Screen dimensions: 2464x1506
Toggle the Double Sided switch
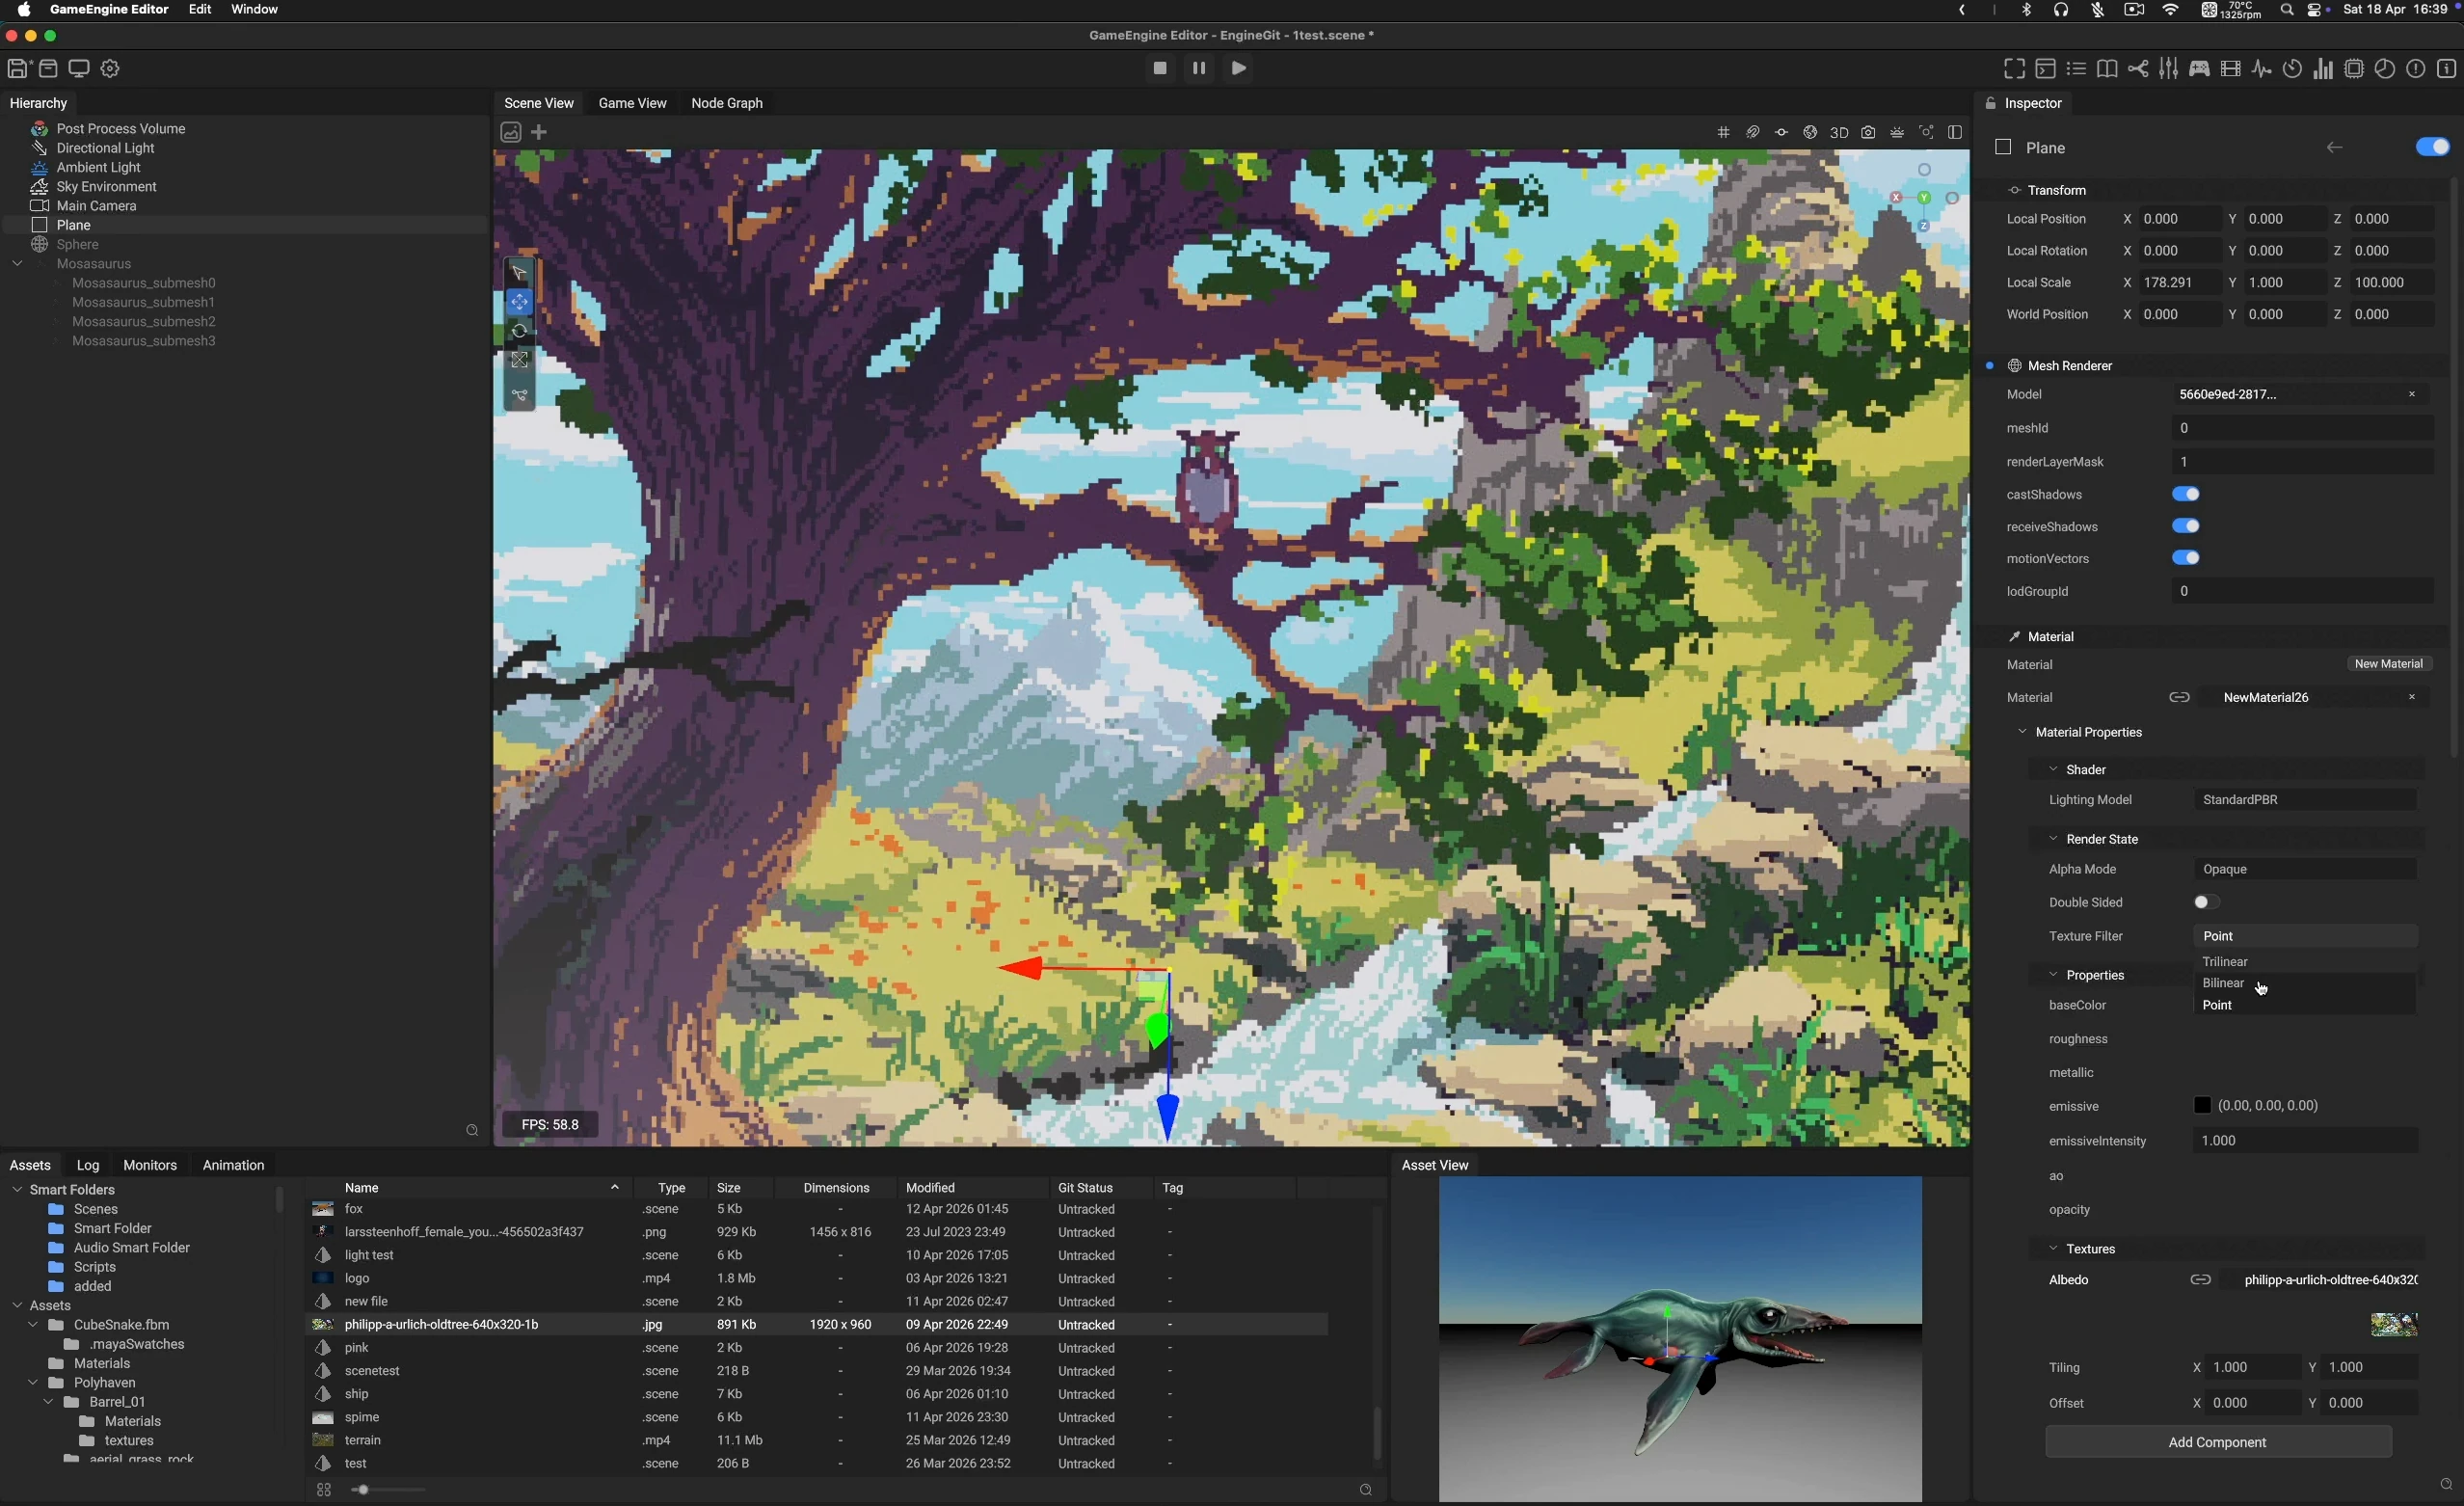tap(2207, 902)
